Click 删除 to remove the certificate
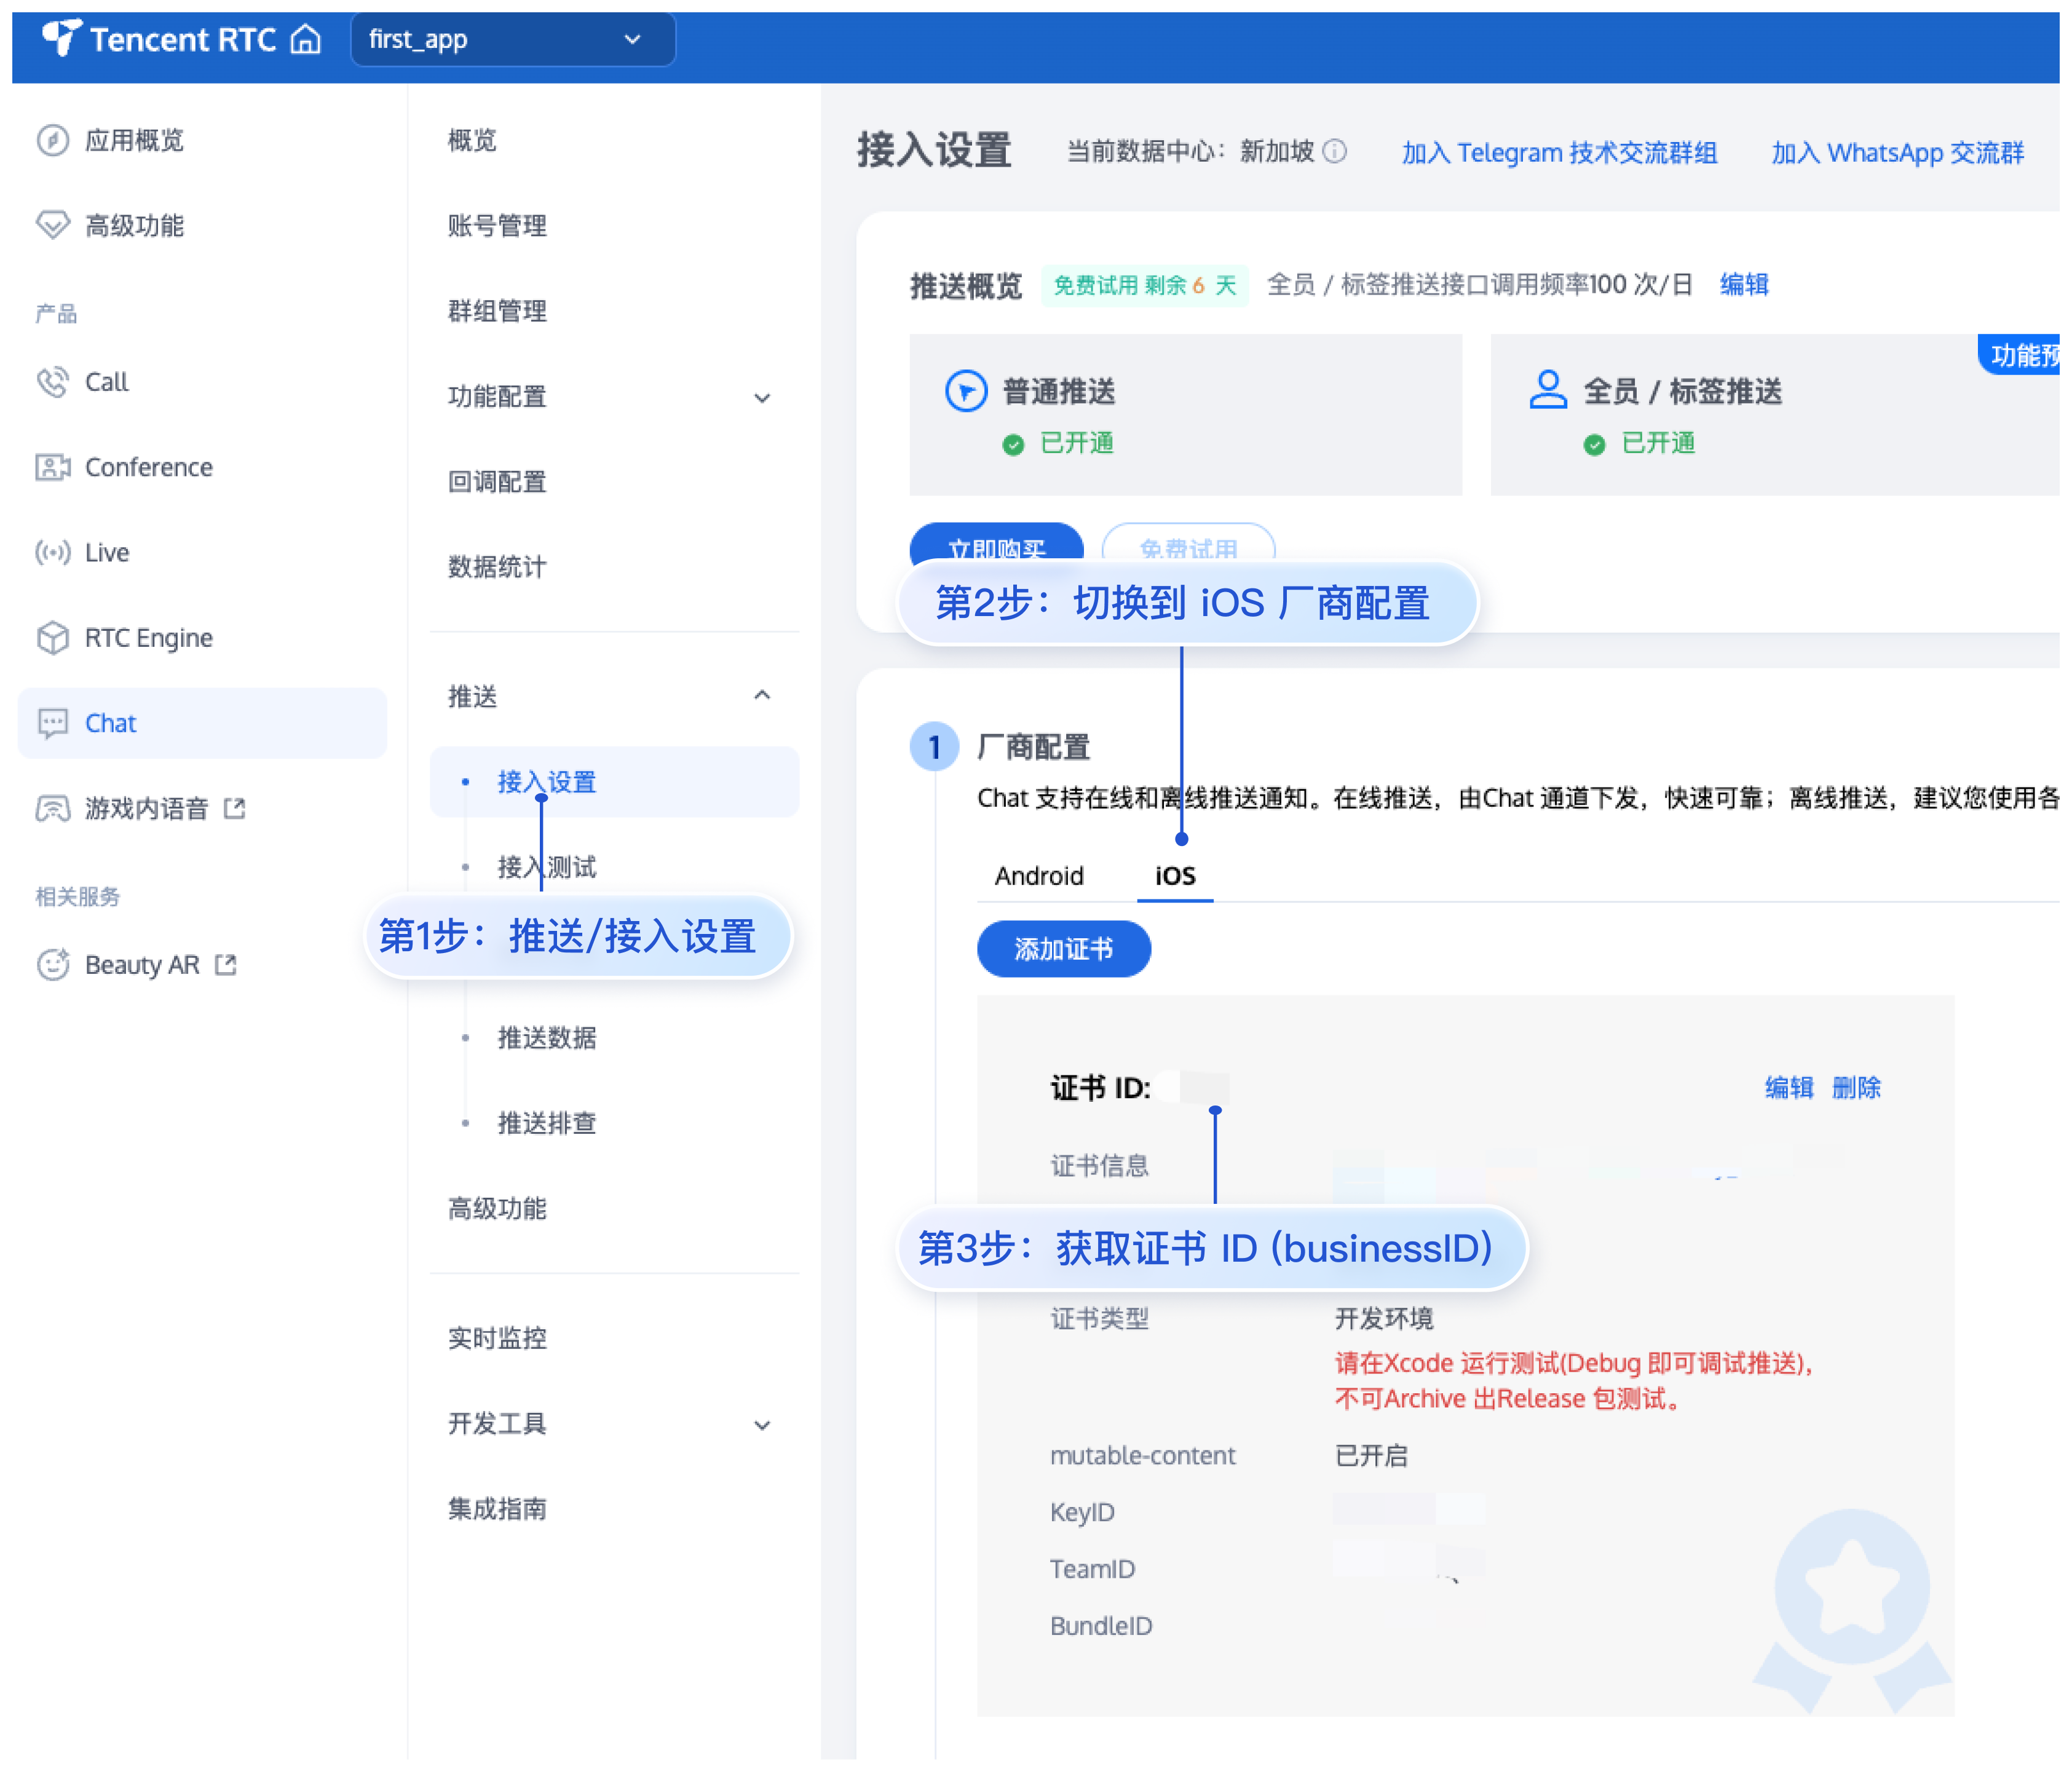Viewport: 2072px width, 1772px height. 1856,1087
